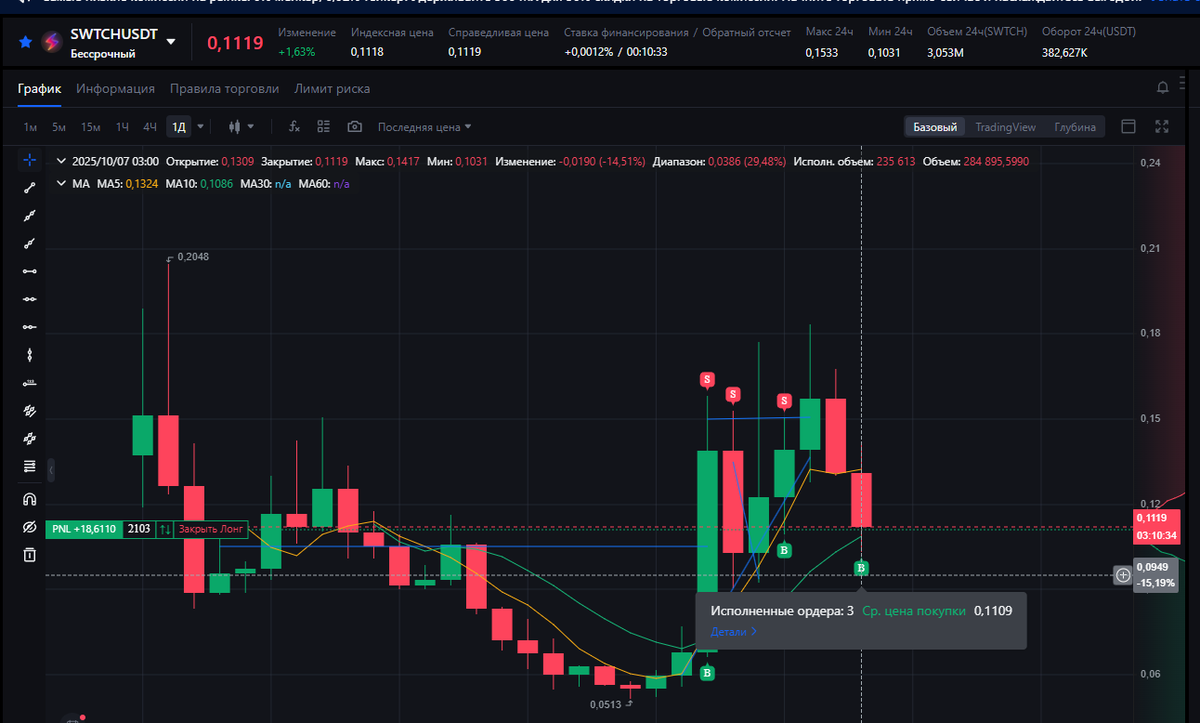1200x723 pixels.
Task: Open the Последняя цена price type dropdown
Action: point(424,127)
